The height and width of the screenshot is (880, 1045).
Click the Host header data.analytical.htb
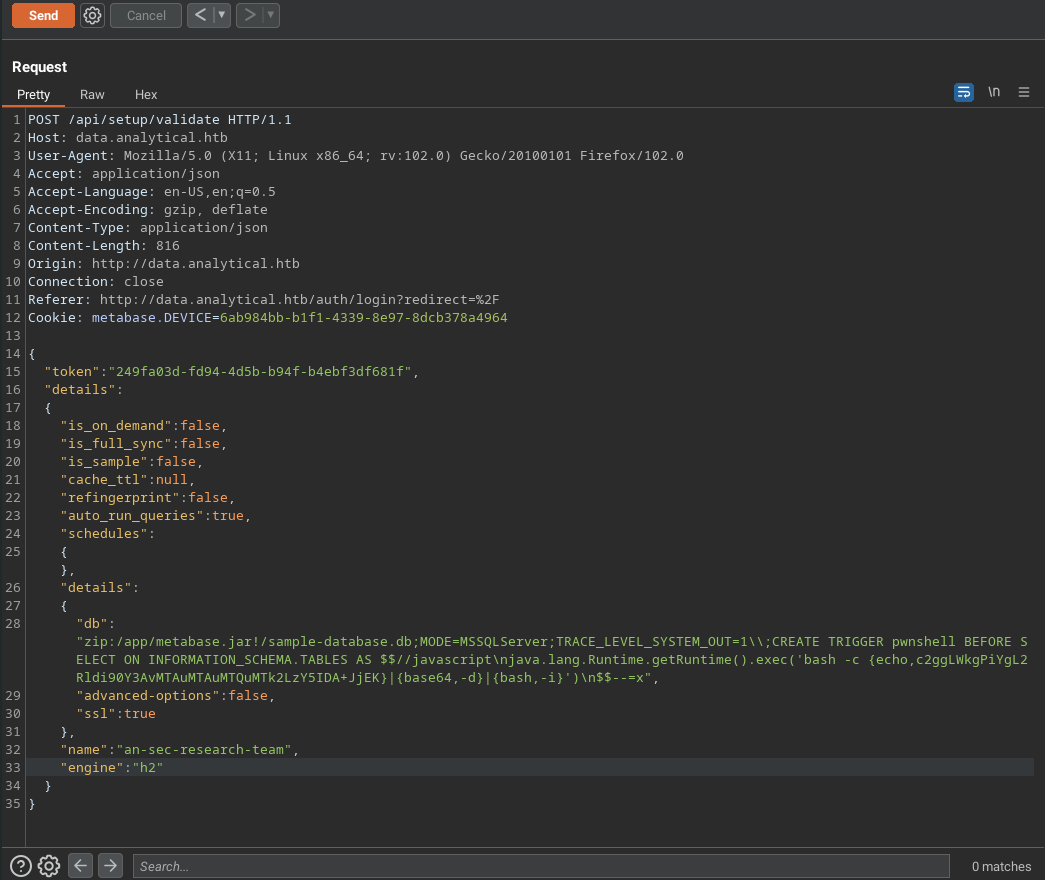[127, 137]
